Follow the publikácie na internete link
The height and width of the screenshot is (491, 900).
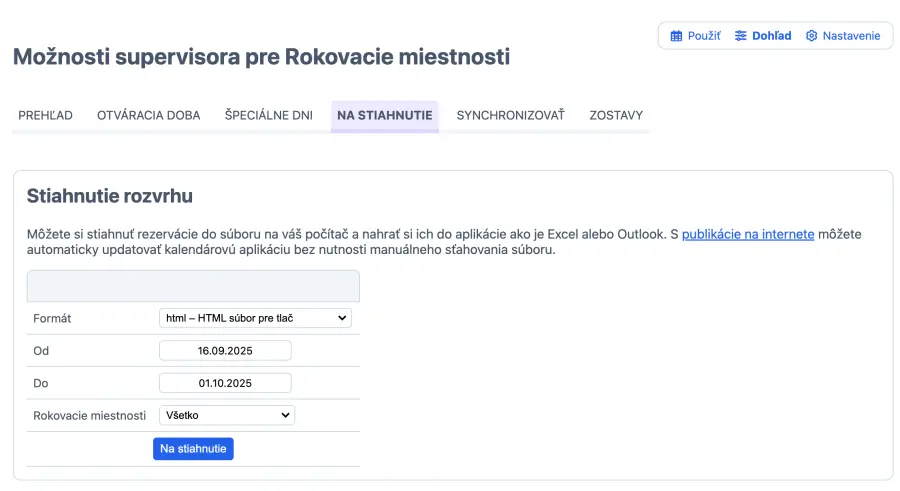point(747,234)
